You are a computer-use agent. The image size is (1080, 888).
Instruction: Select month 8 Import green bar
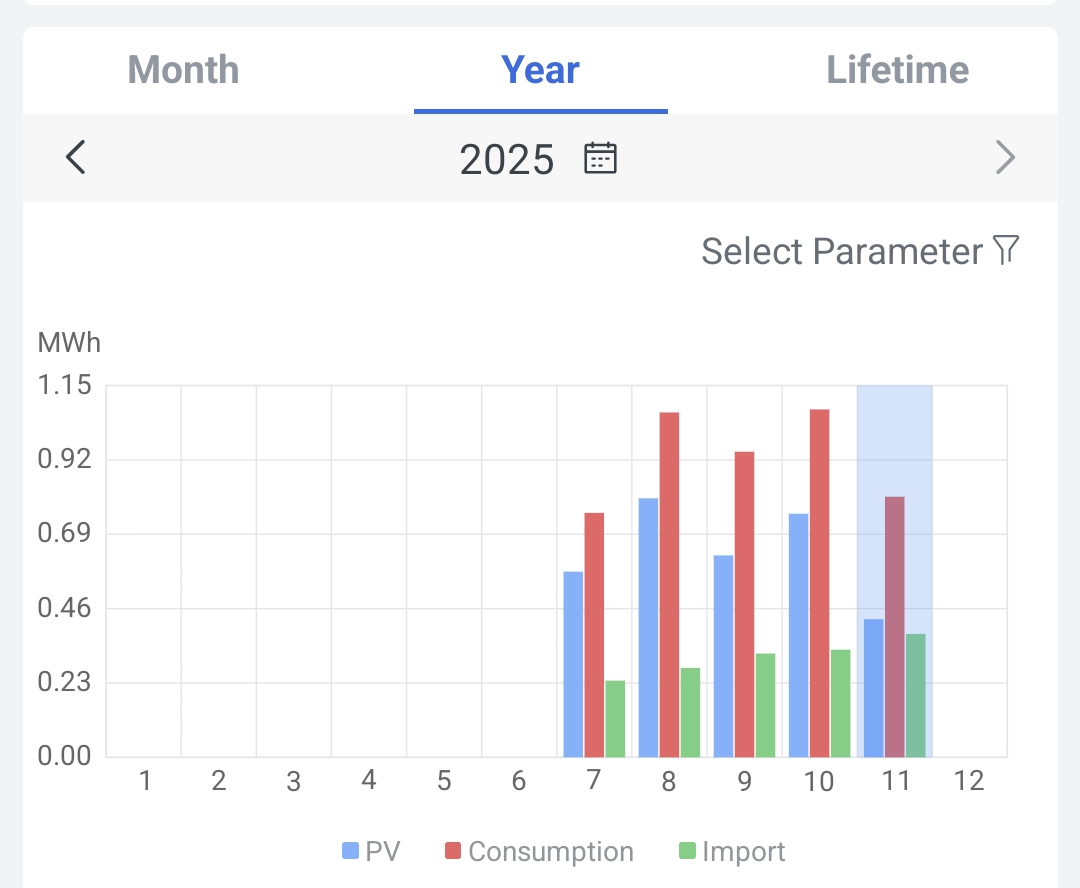pyautogui.click(x=690, y=712)
